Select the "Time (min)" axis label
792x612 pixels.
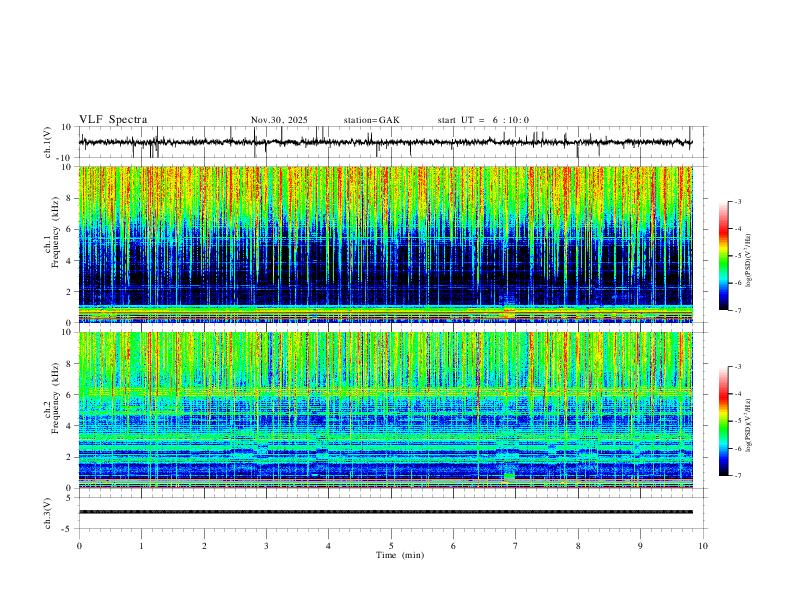[400, 555]
